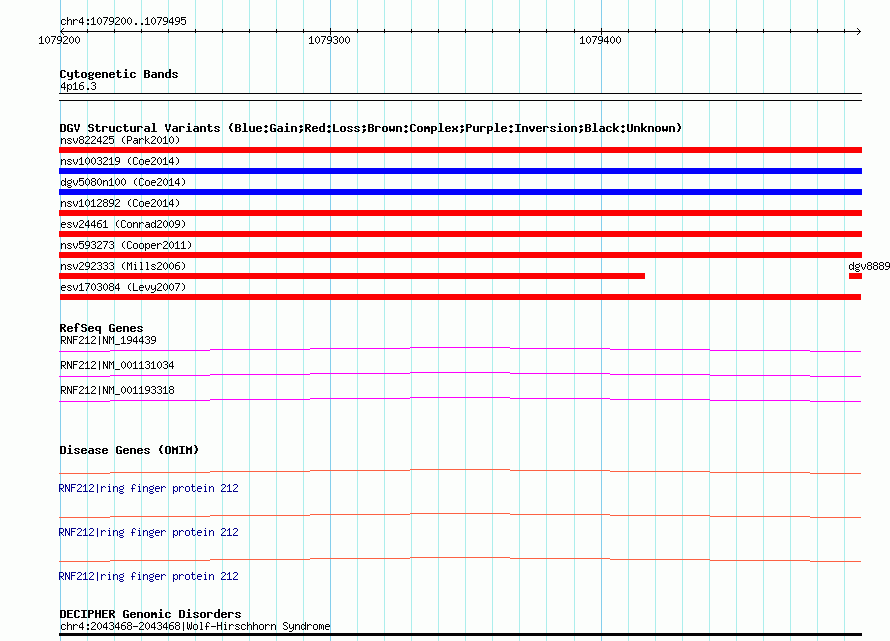Open the nsv593273 (Cooper2011) variant label

[126, 245]
